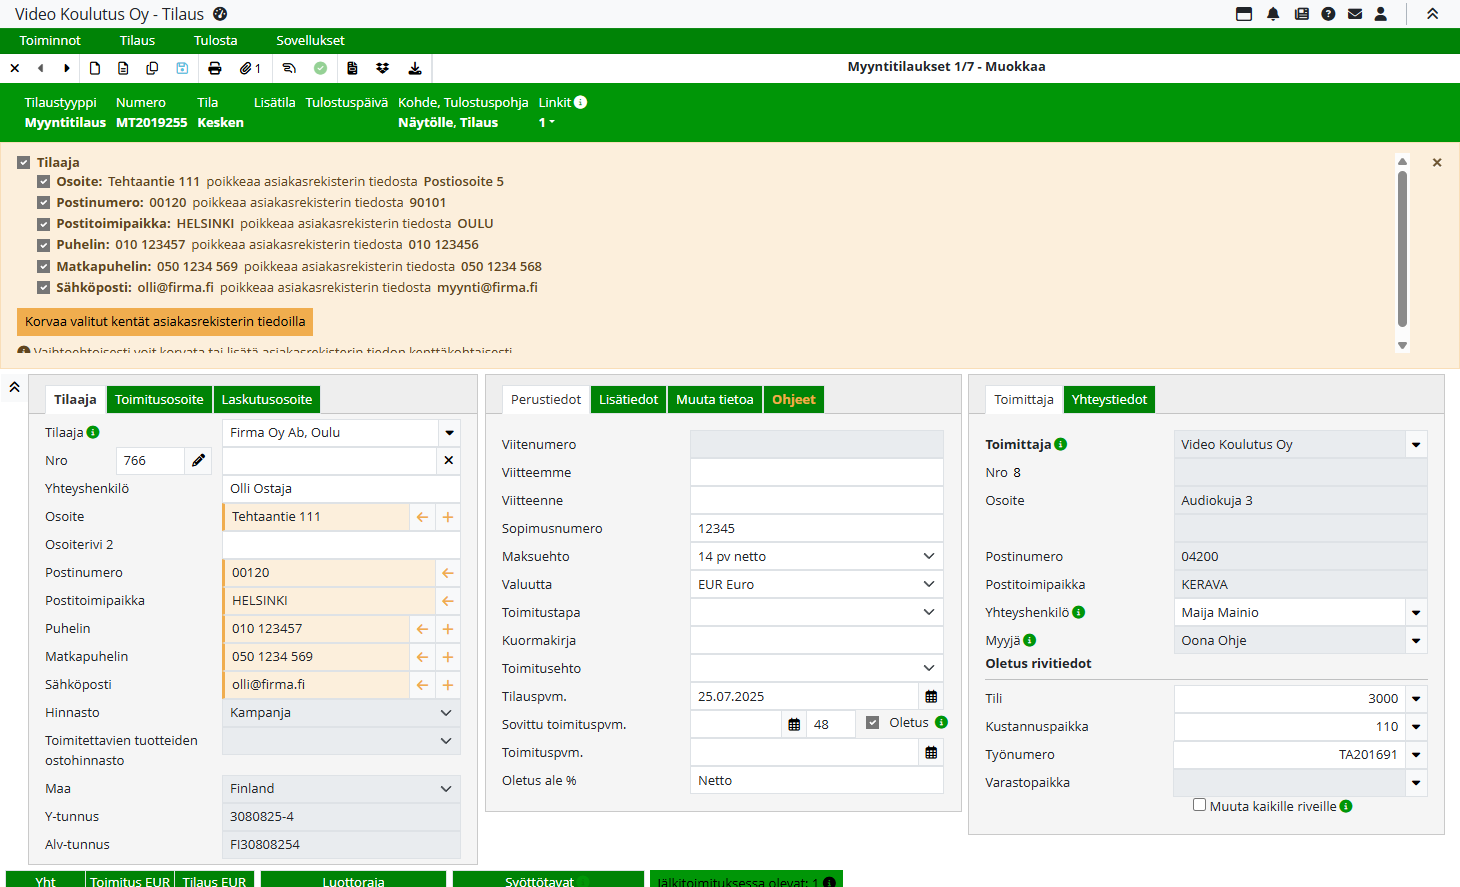Click the pencil icon next to Nro 766
The height and width of the screenshot is (887, 1460).
(198, 460)
